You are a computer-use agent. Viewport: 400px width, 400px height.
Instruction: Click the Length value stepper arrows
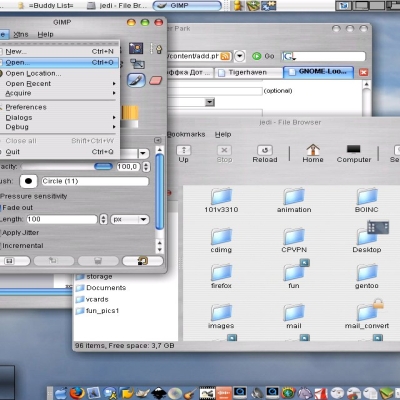103,219
